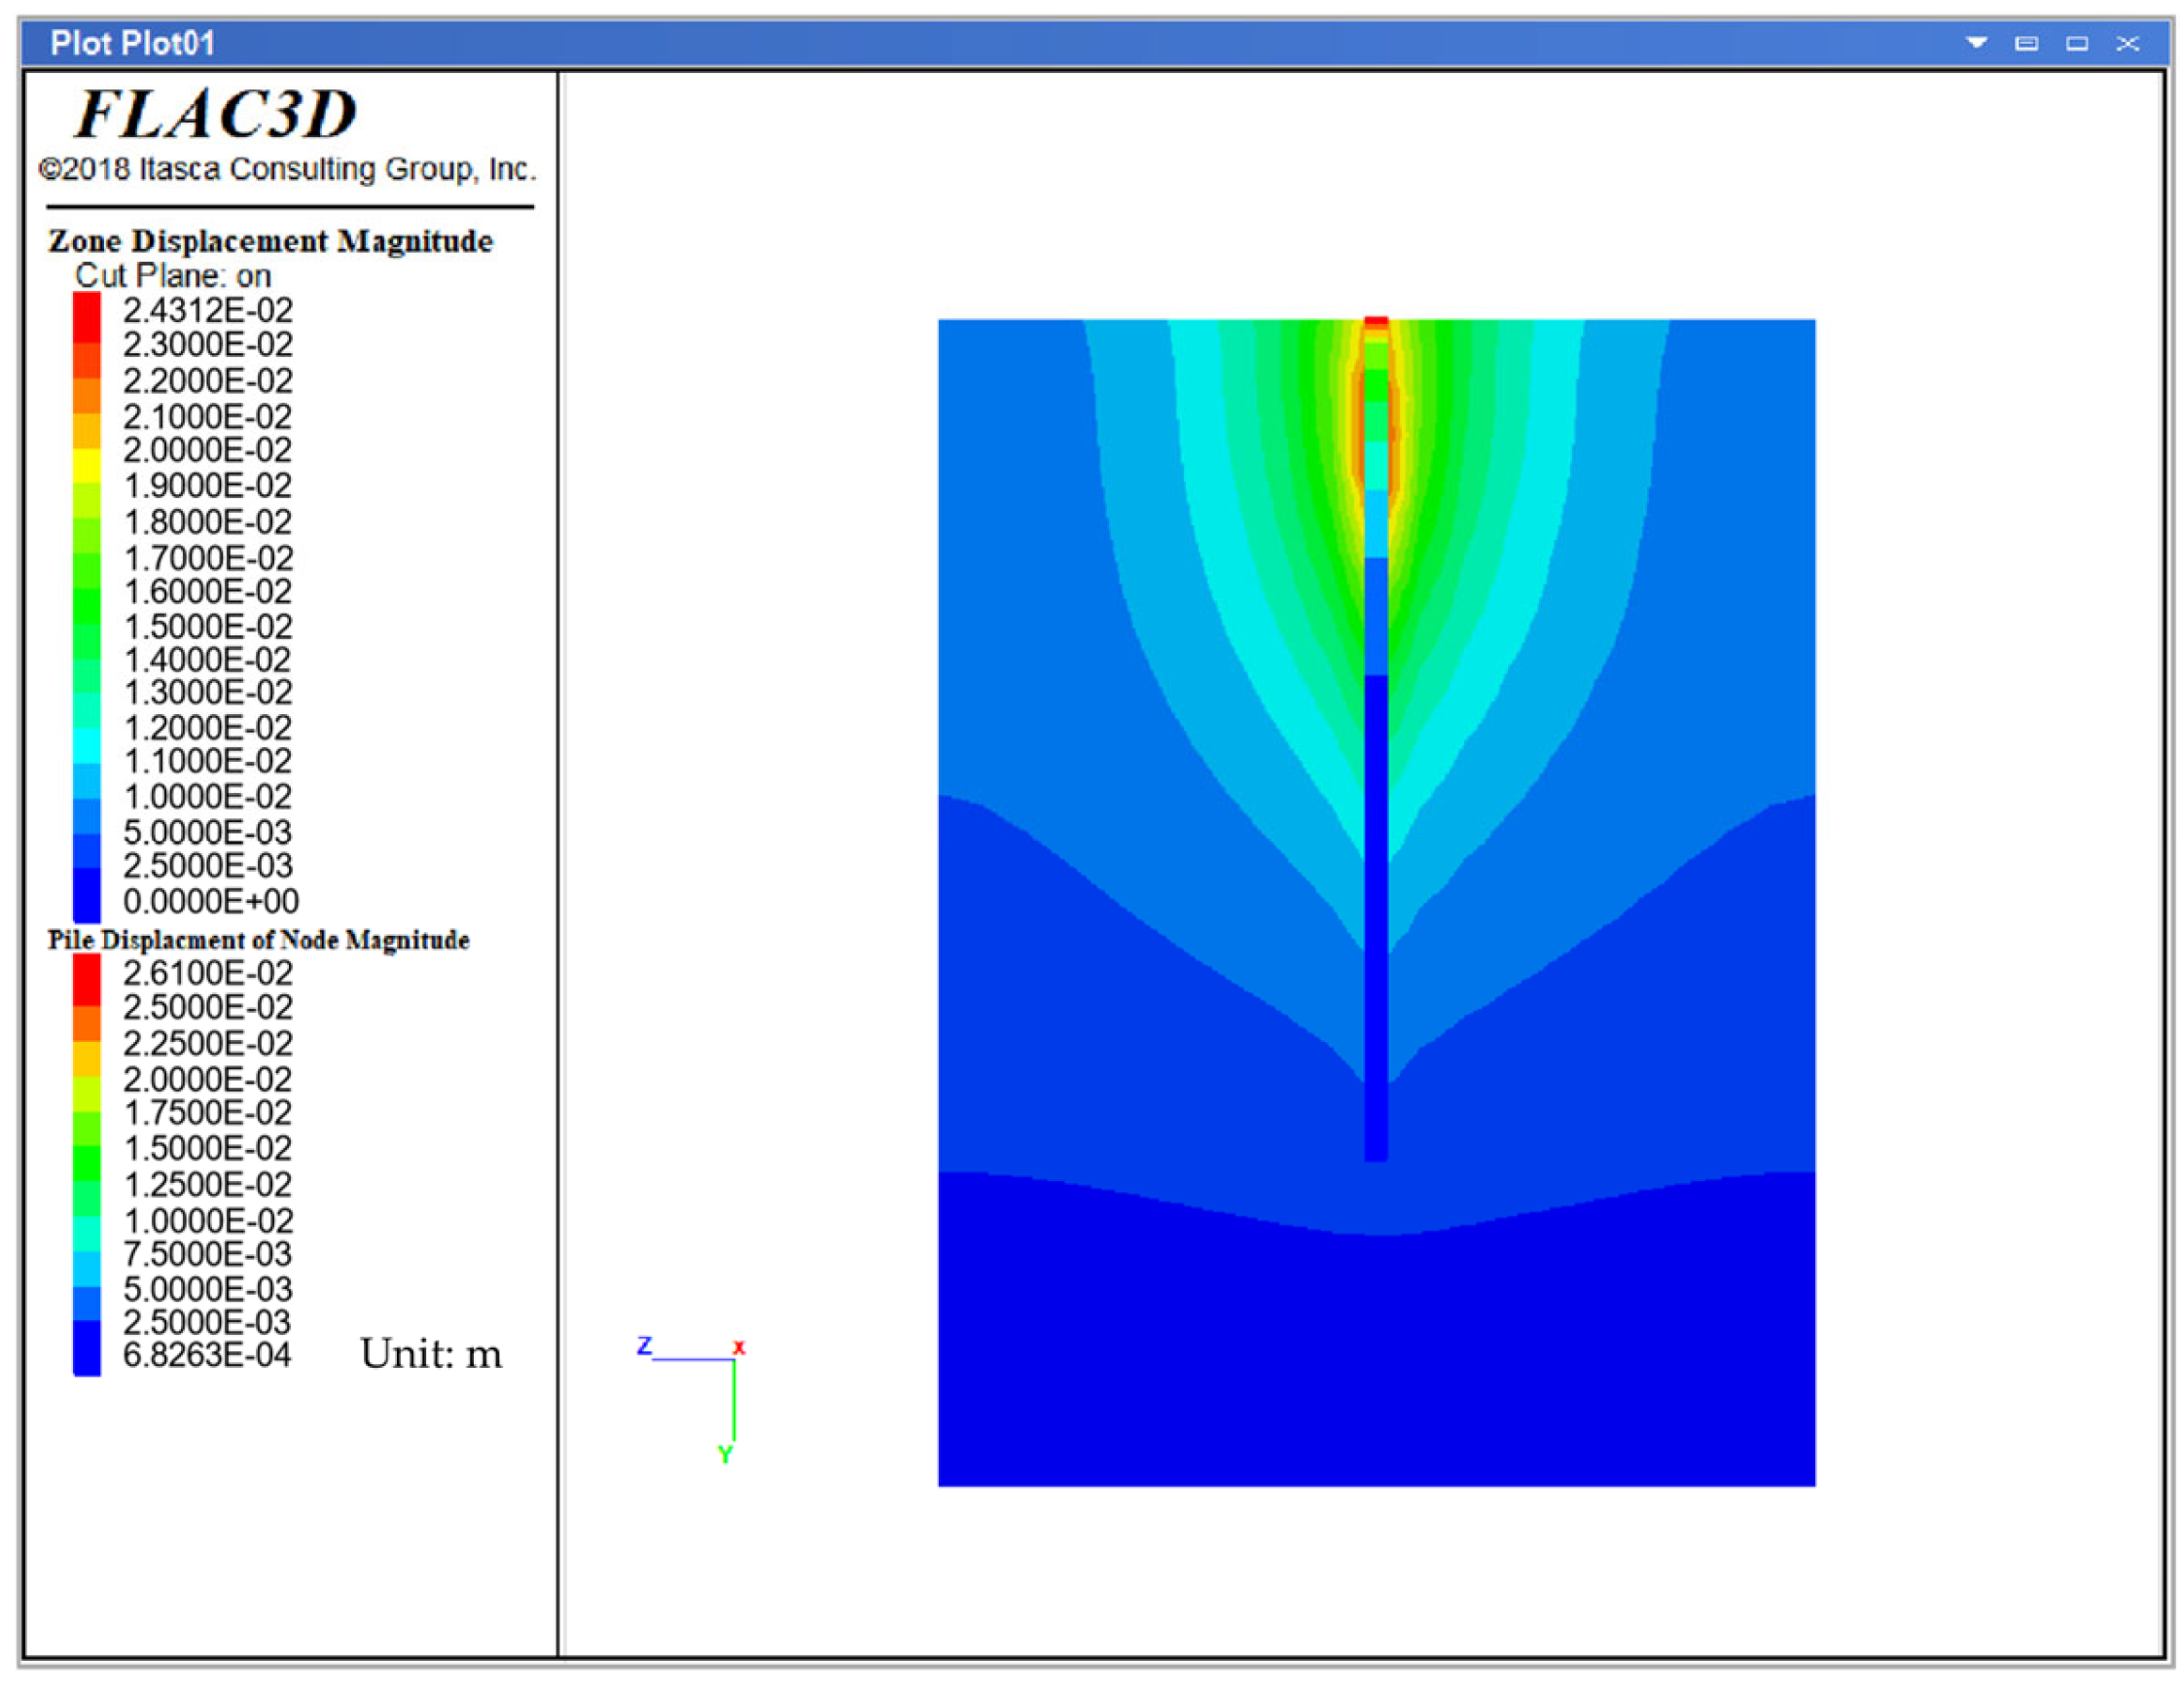Maximize the Plot01 pane
This screenshot has height=1688, width=2184.
point(2077,43)
